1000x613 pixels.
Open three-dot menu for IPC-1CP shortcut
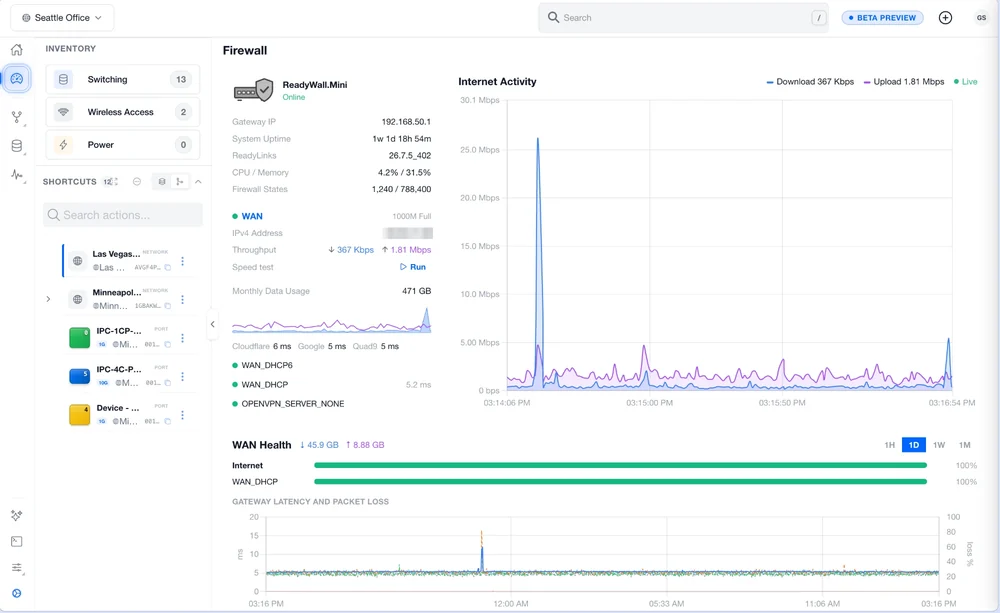pyautogui.click(x=182, y=338)
